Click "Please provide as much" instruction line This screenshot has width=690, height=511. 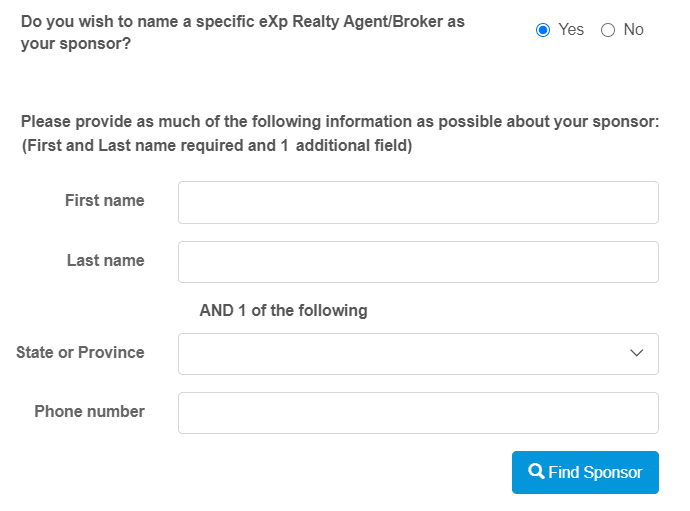[x=340, y=122]
